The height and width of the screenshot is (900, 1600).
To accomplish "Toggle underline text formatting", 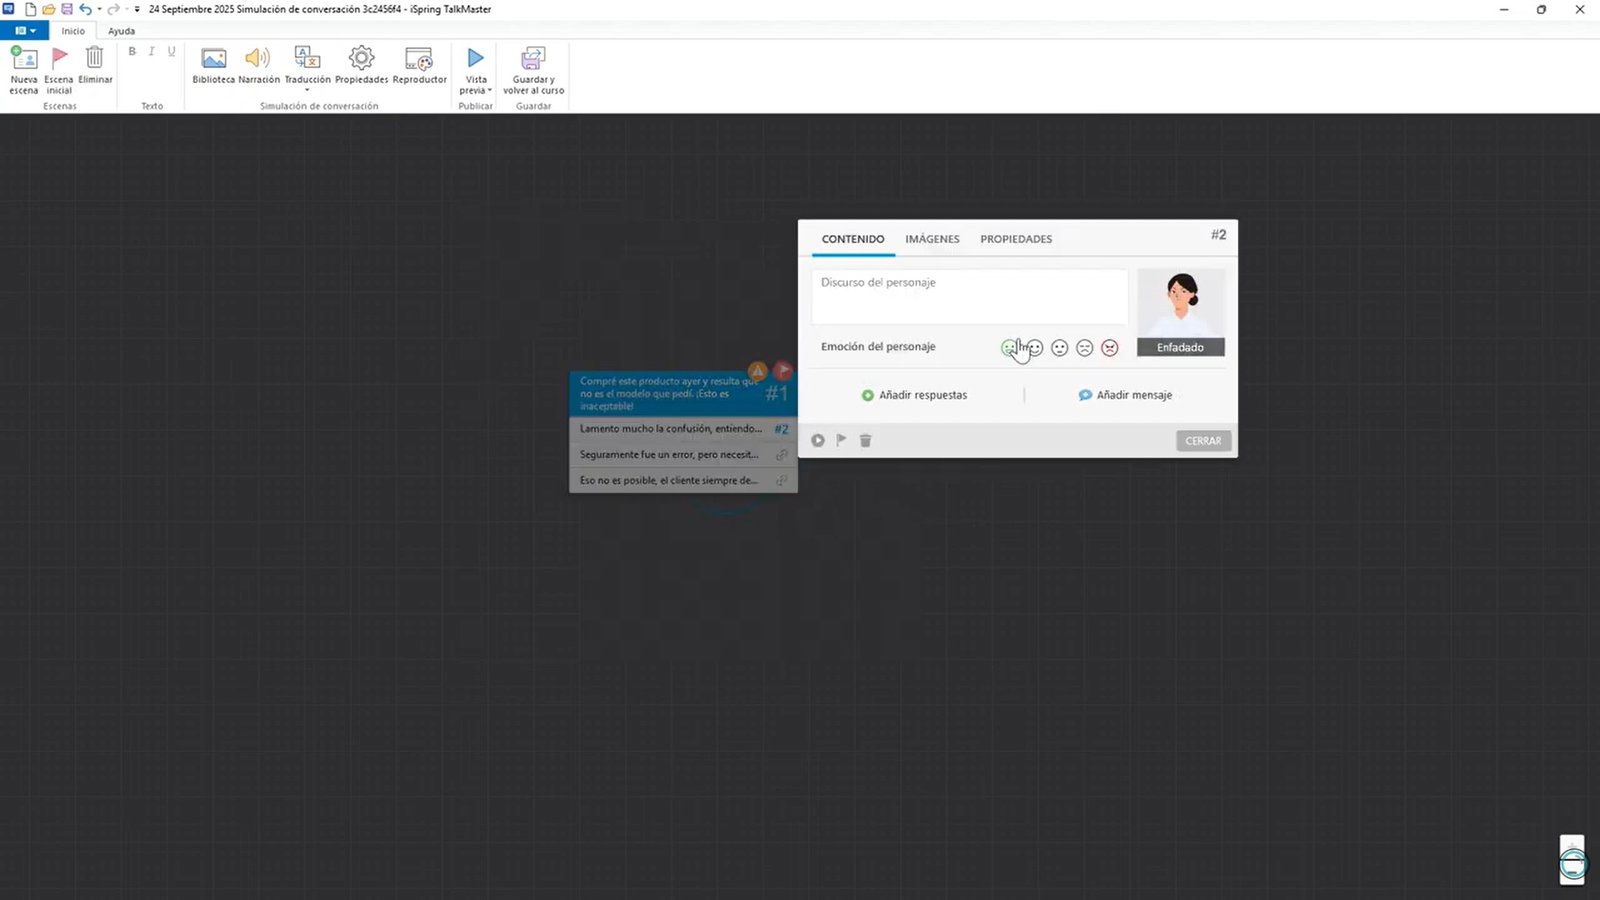I will pos(172,51).
